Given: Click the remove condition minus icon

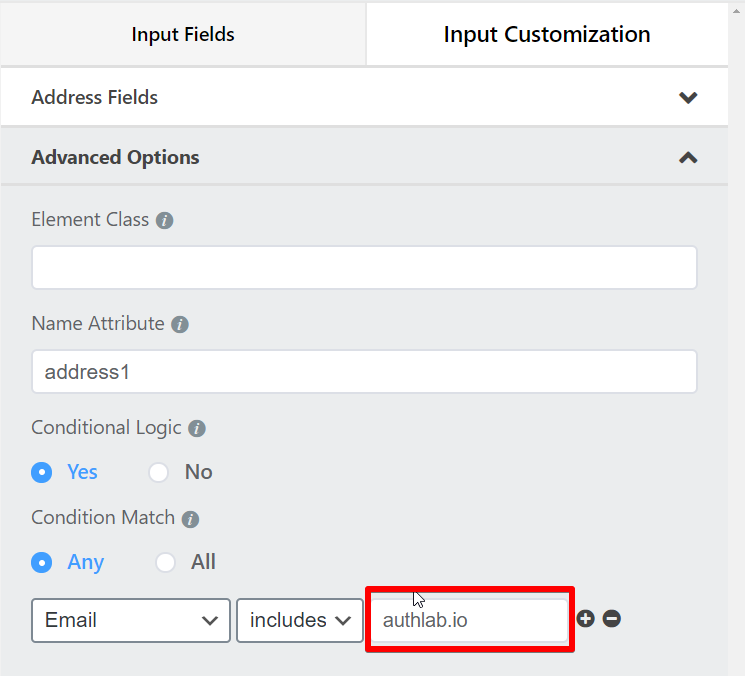Looking at the screenshot, I should click(x=612, y=619).
